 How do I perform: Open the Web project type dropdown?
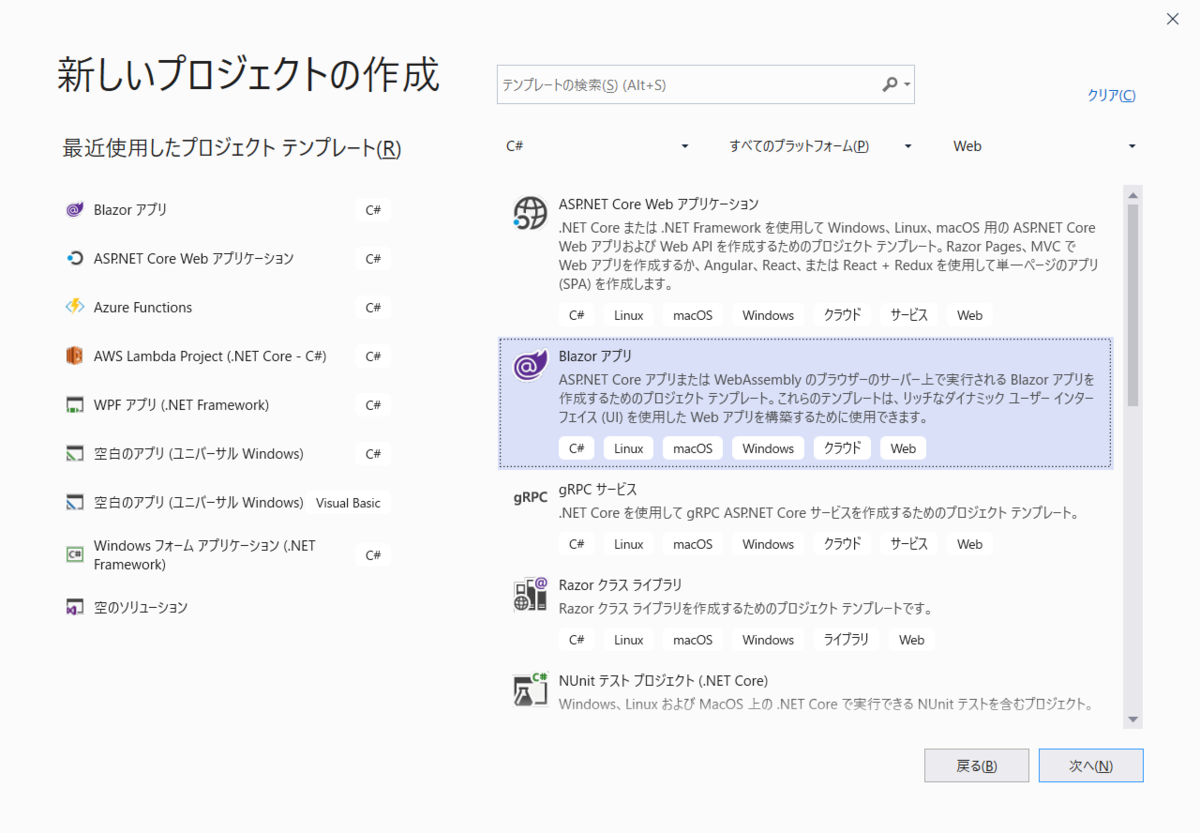coord(1044,146)
